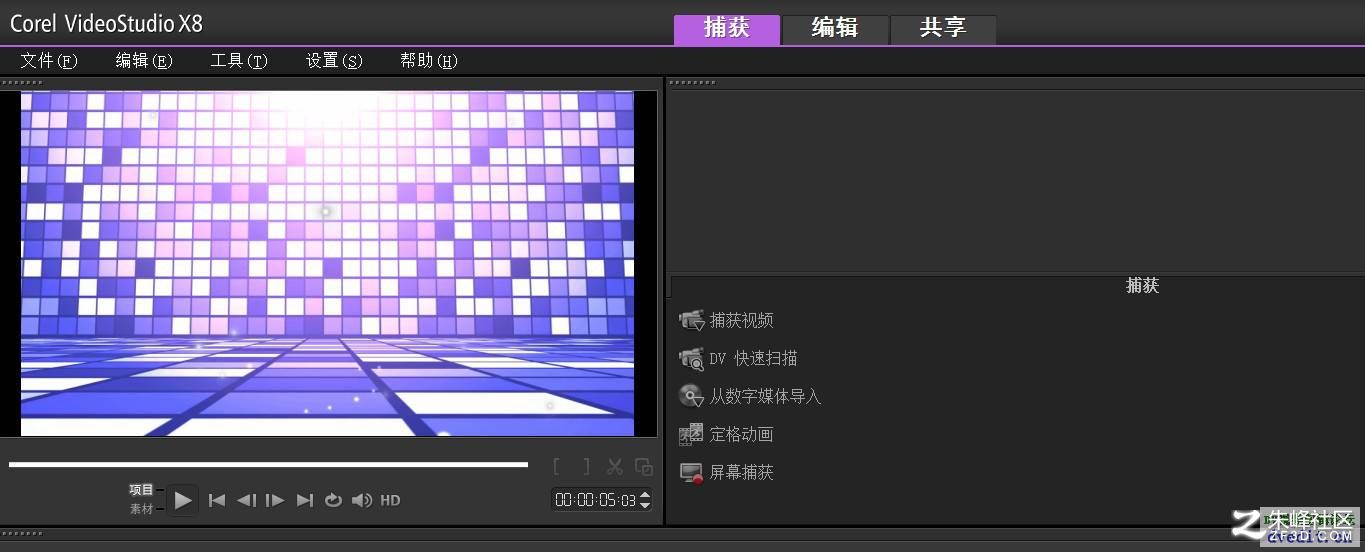The width and height of the screenshot is (1365, 552).
Task: Set the mark-out right bracket
Action: point(586,467)
